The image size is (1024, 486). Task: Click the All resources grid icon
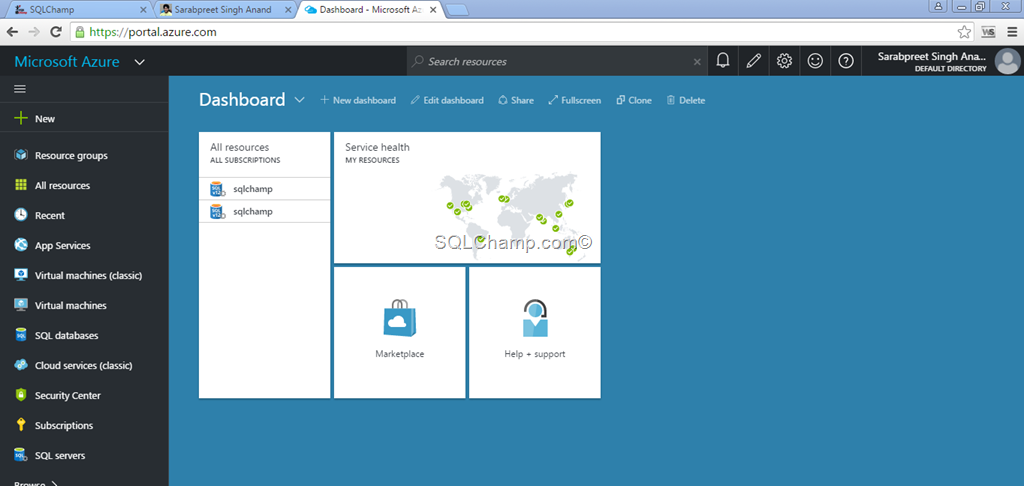click(x=21, y=186)
